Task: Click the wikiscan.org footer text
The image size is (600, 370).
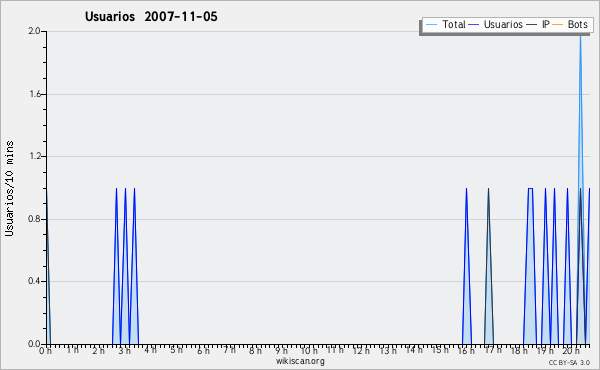Action: (x=300, y=361)
